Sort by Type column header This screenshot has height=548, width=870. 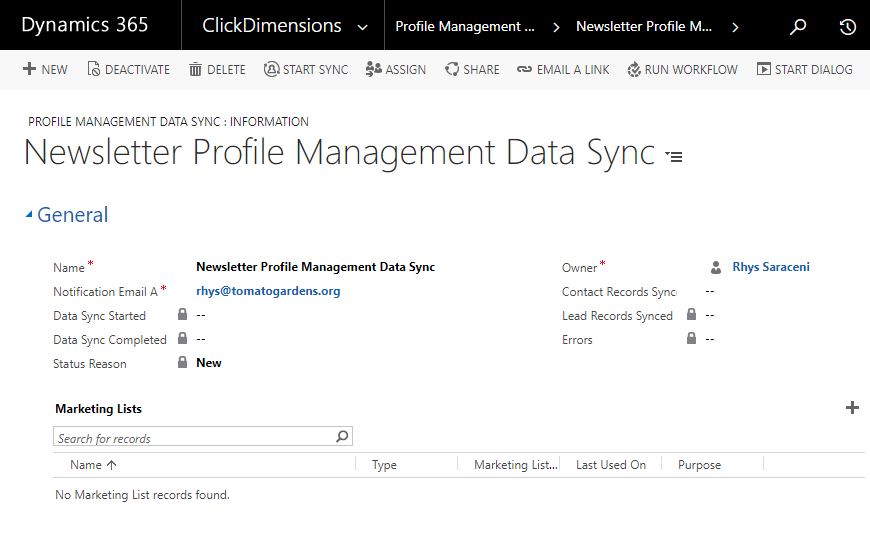pyautogui.click(x=385, y=465)
